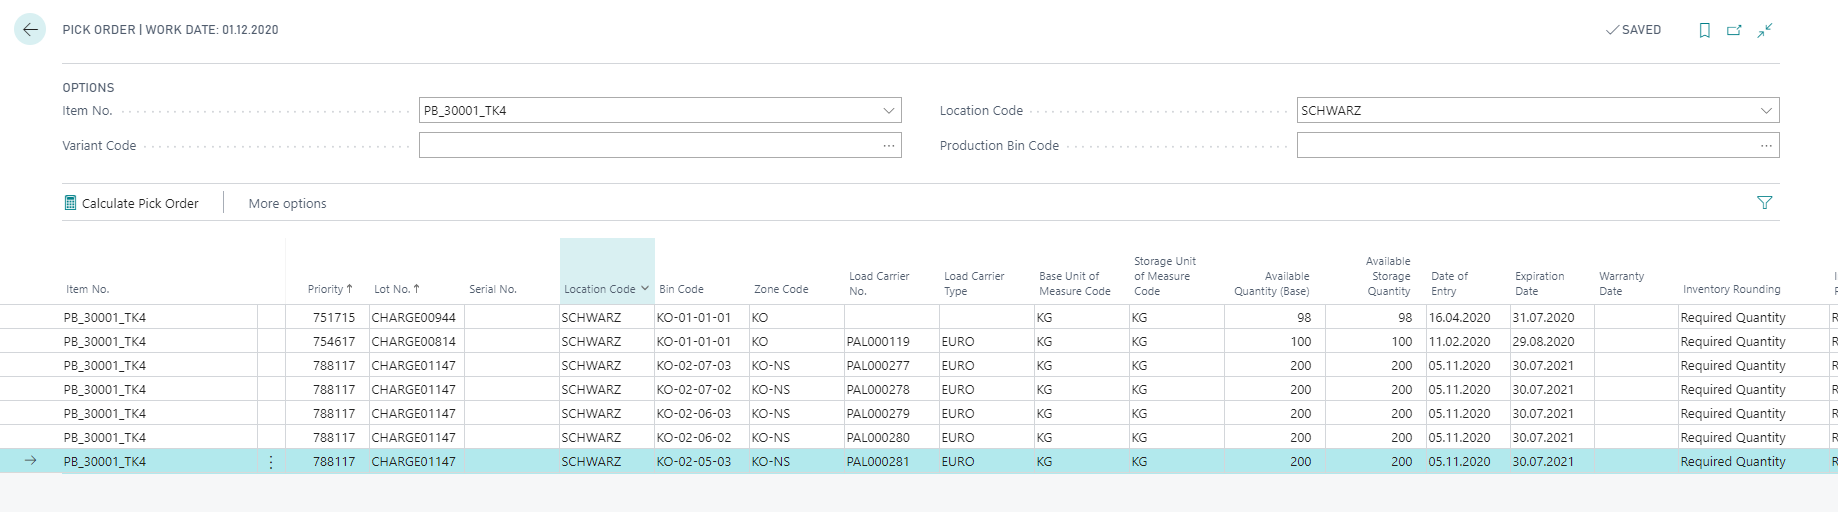The width and height of the screenshot is (1838, 512).
Task: Click the Item No. column header
Action: (87, 289)
